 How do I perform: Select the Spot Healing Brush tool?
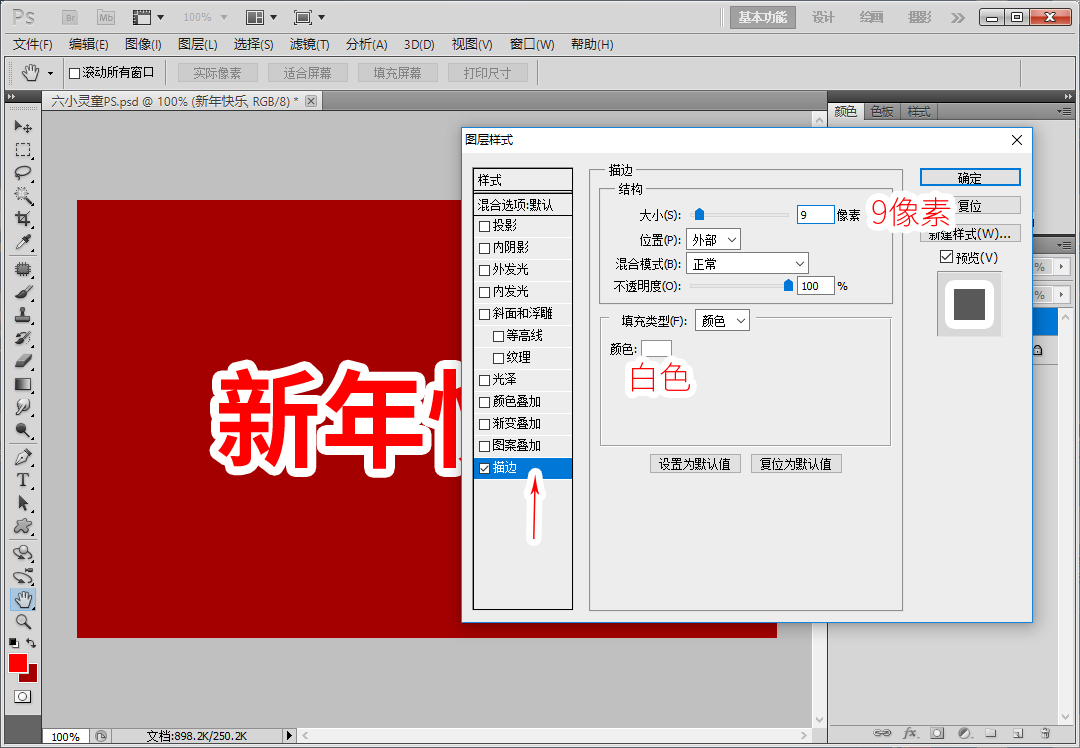click(x=23, y=269)
